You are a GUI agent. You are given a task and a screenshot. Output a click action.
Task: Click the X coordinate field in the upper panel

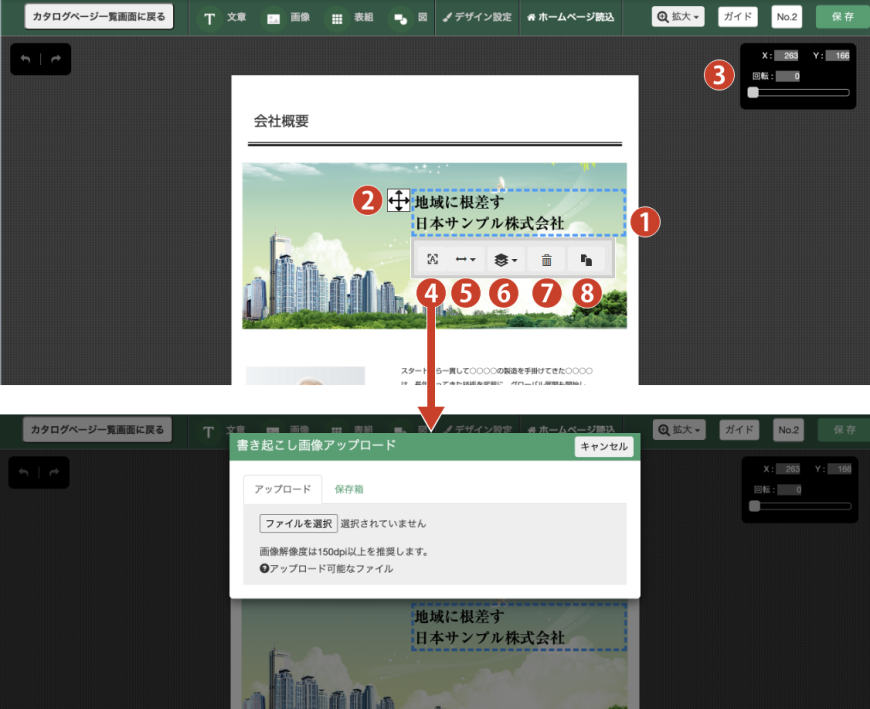(x=785, y=56)
